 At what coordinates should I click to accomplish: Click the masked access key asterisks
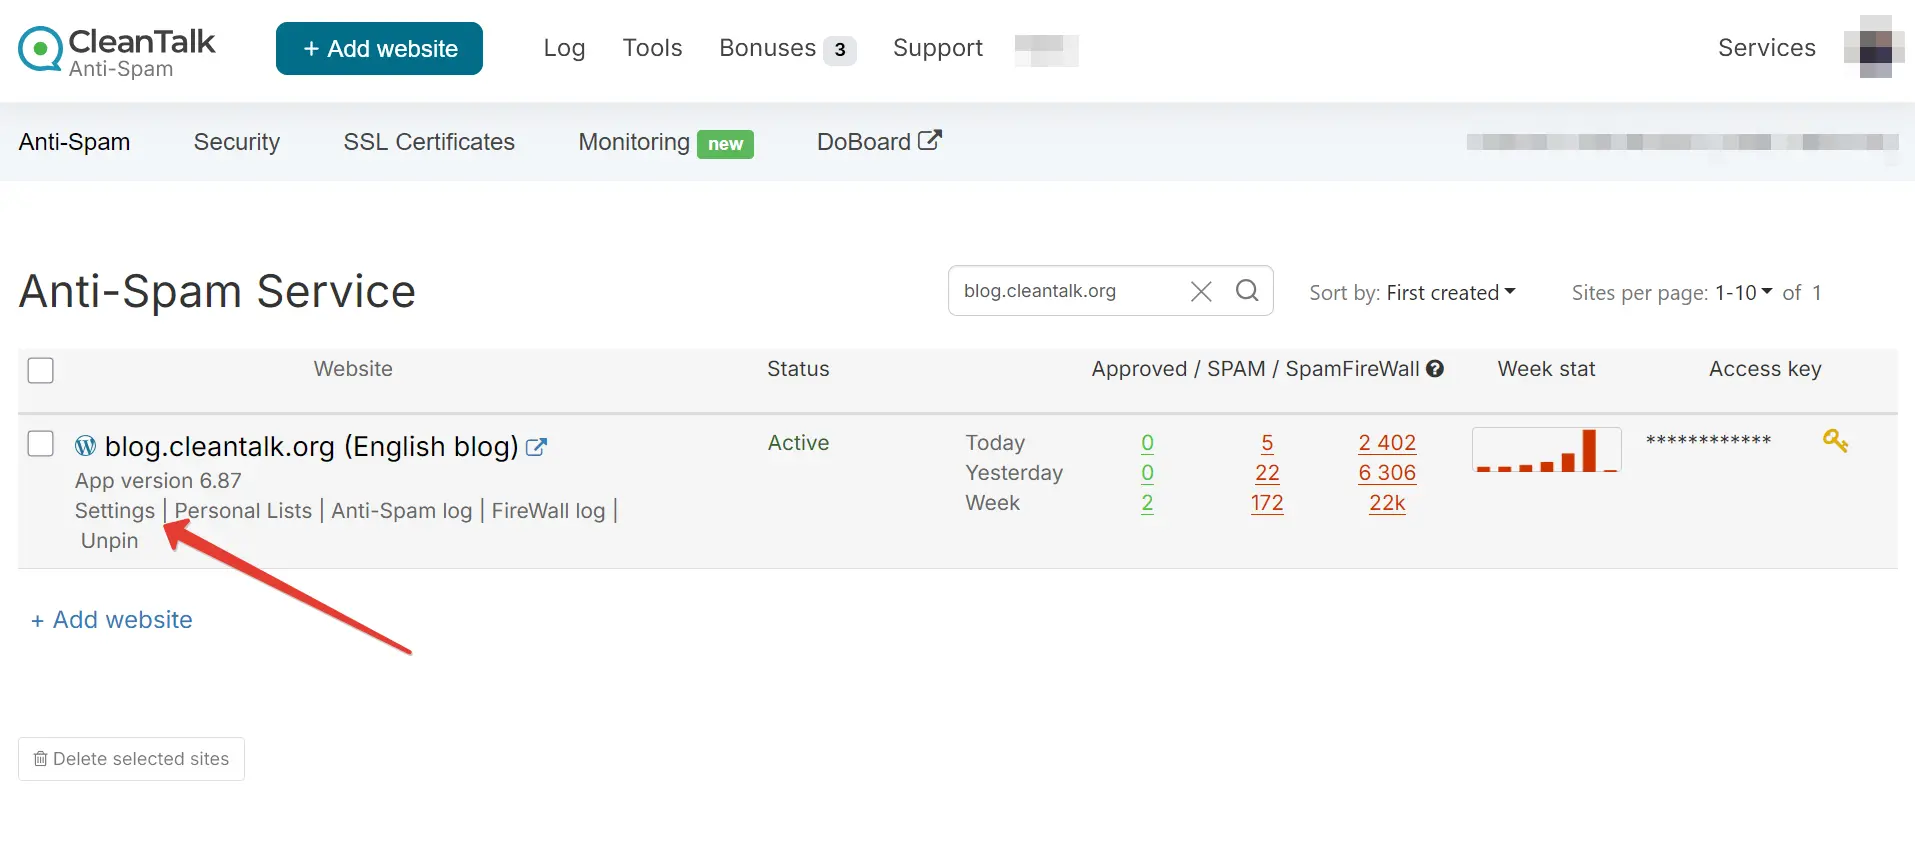pyautogui.click(x=1708, y=441)
